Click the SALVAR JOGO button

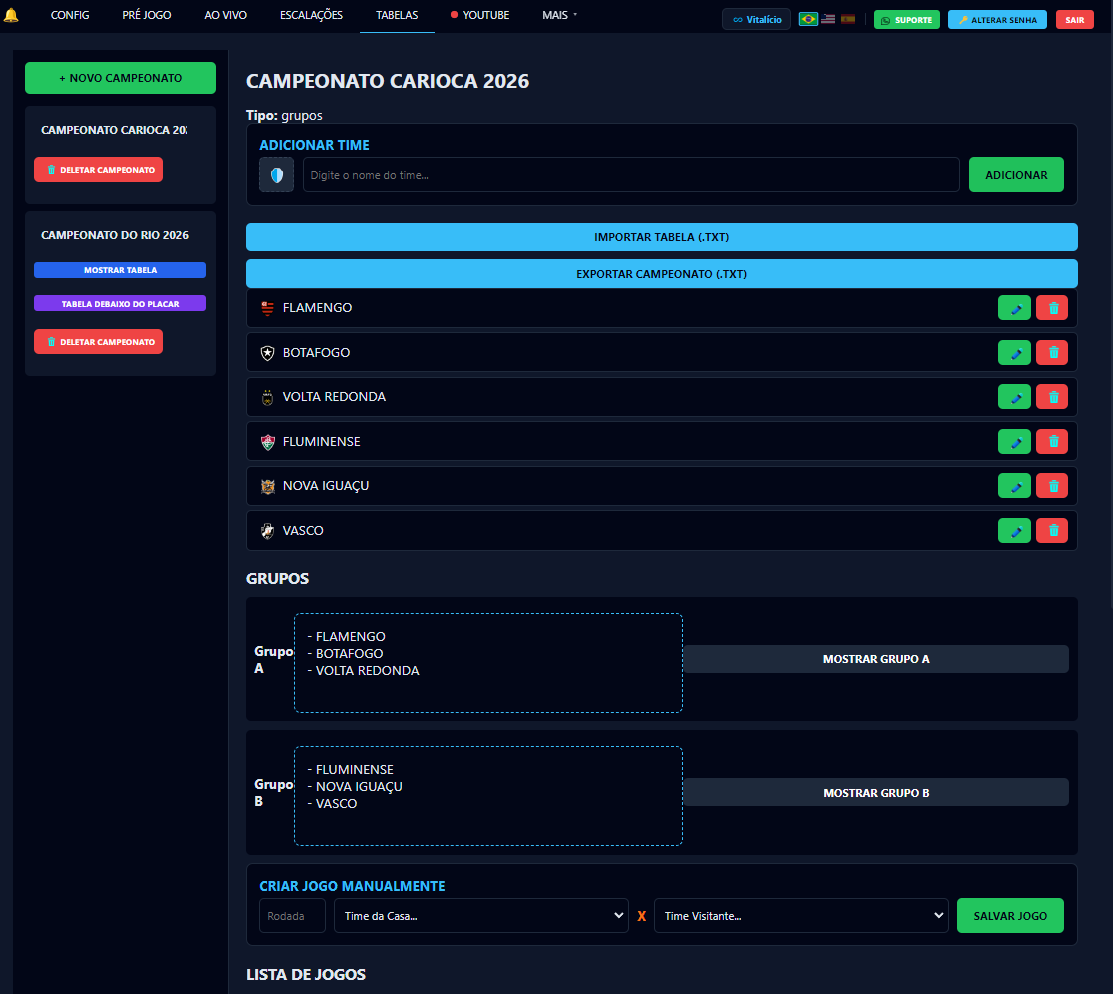coord(1010,915)
